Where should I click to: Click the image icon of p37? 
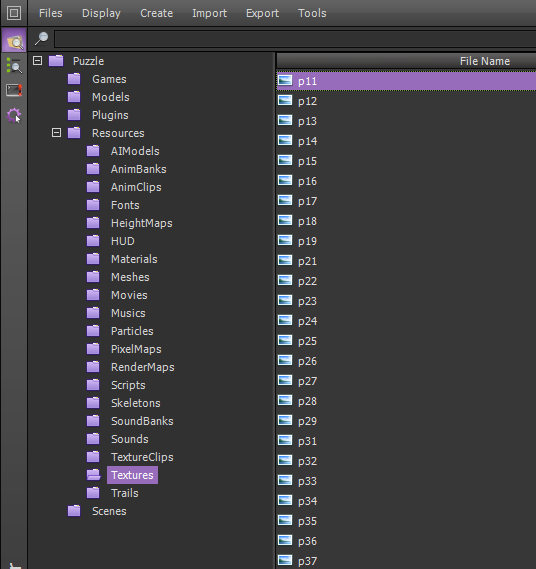(x=285, y=560)
